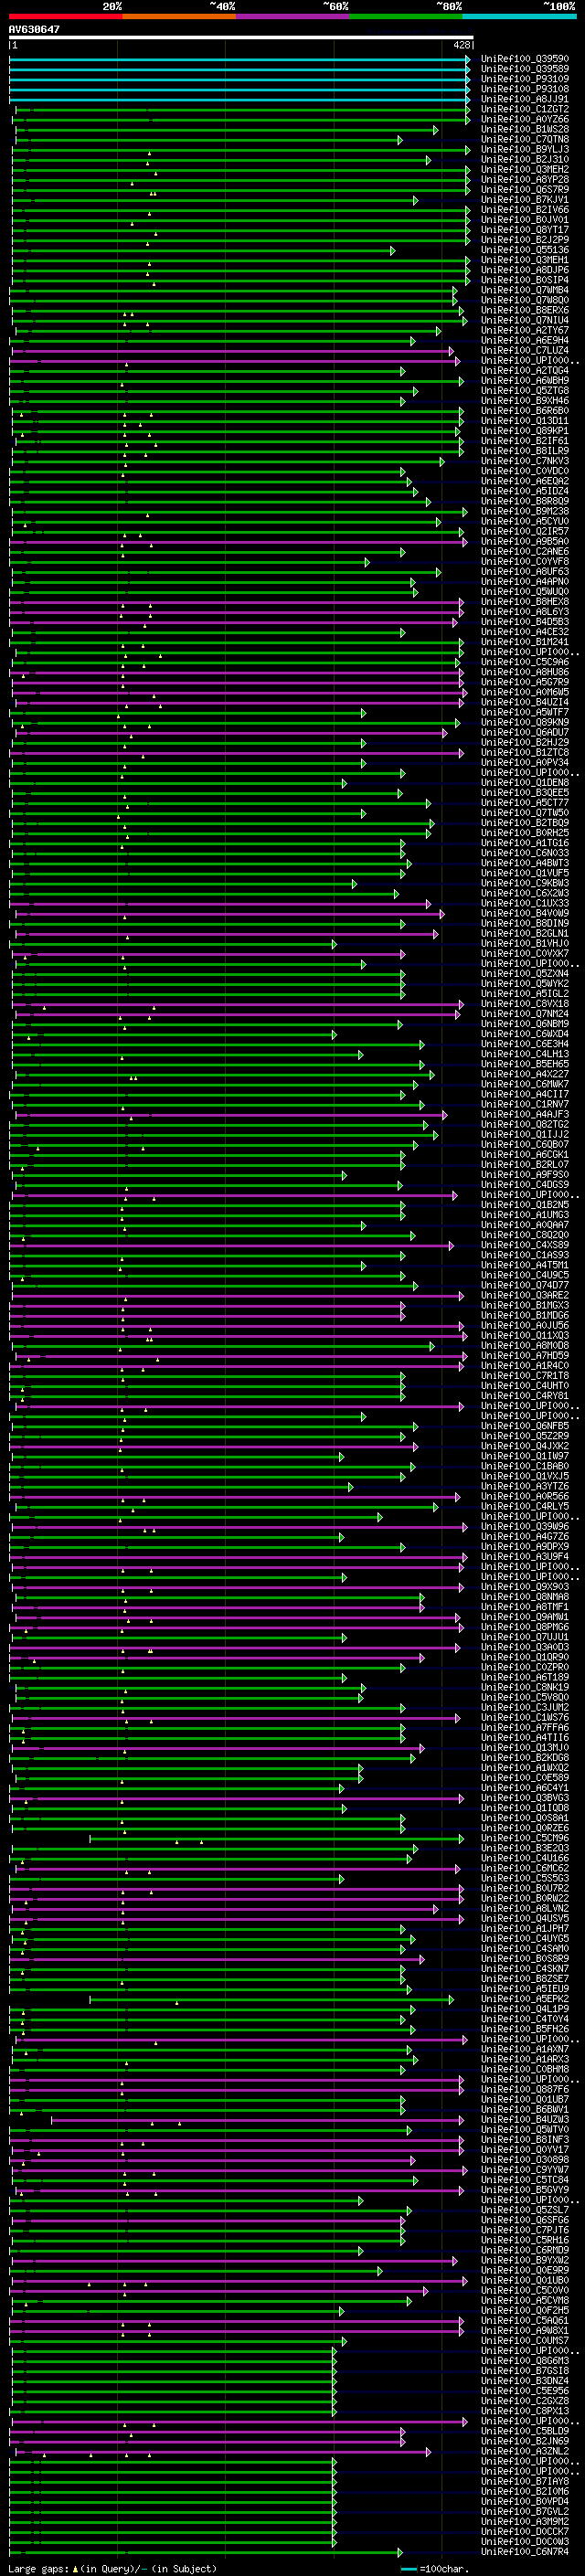
Task: Select the UniRef100_A5CT77 label
Action: (525, 803)
